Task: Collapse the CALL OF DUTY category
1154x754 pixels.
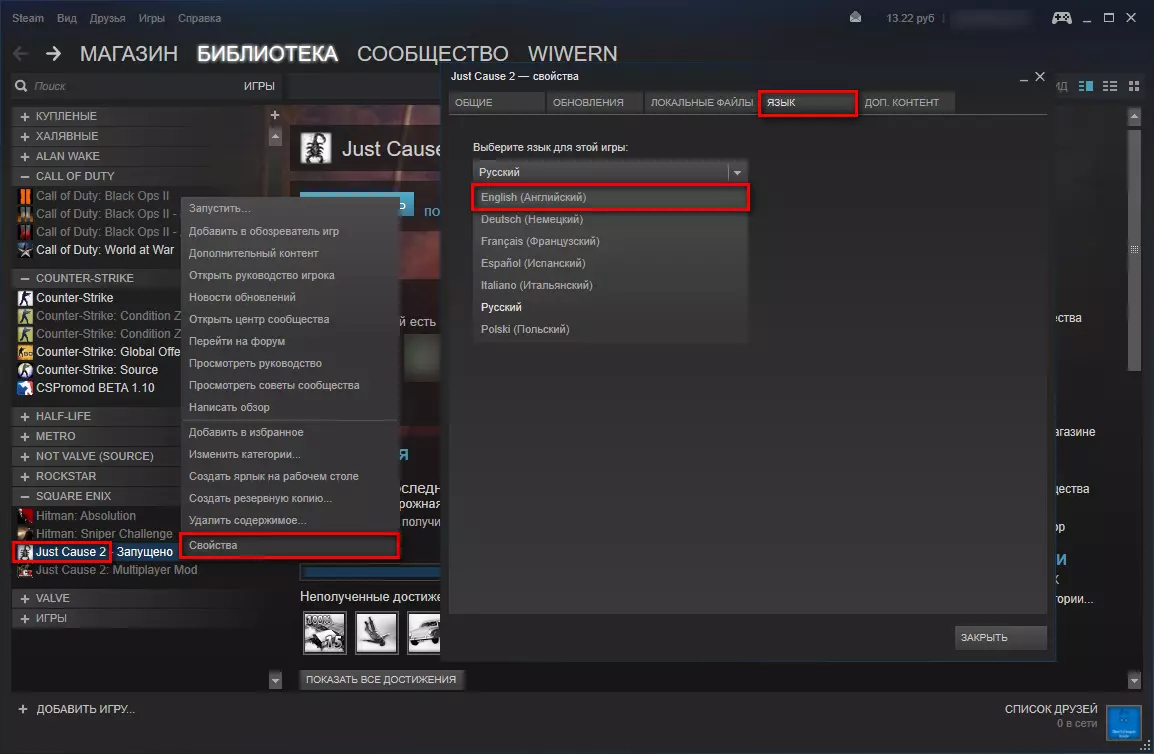Action: pyautogui.click(x=25, y=176)
